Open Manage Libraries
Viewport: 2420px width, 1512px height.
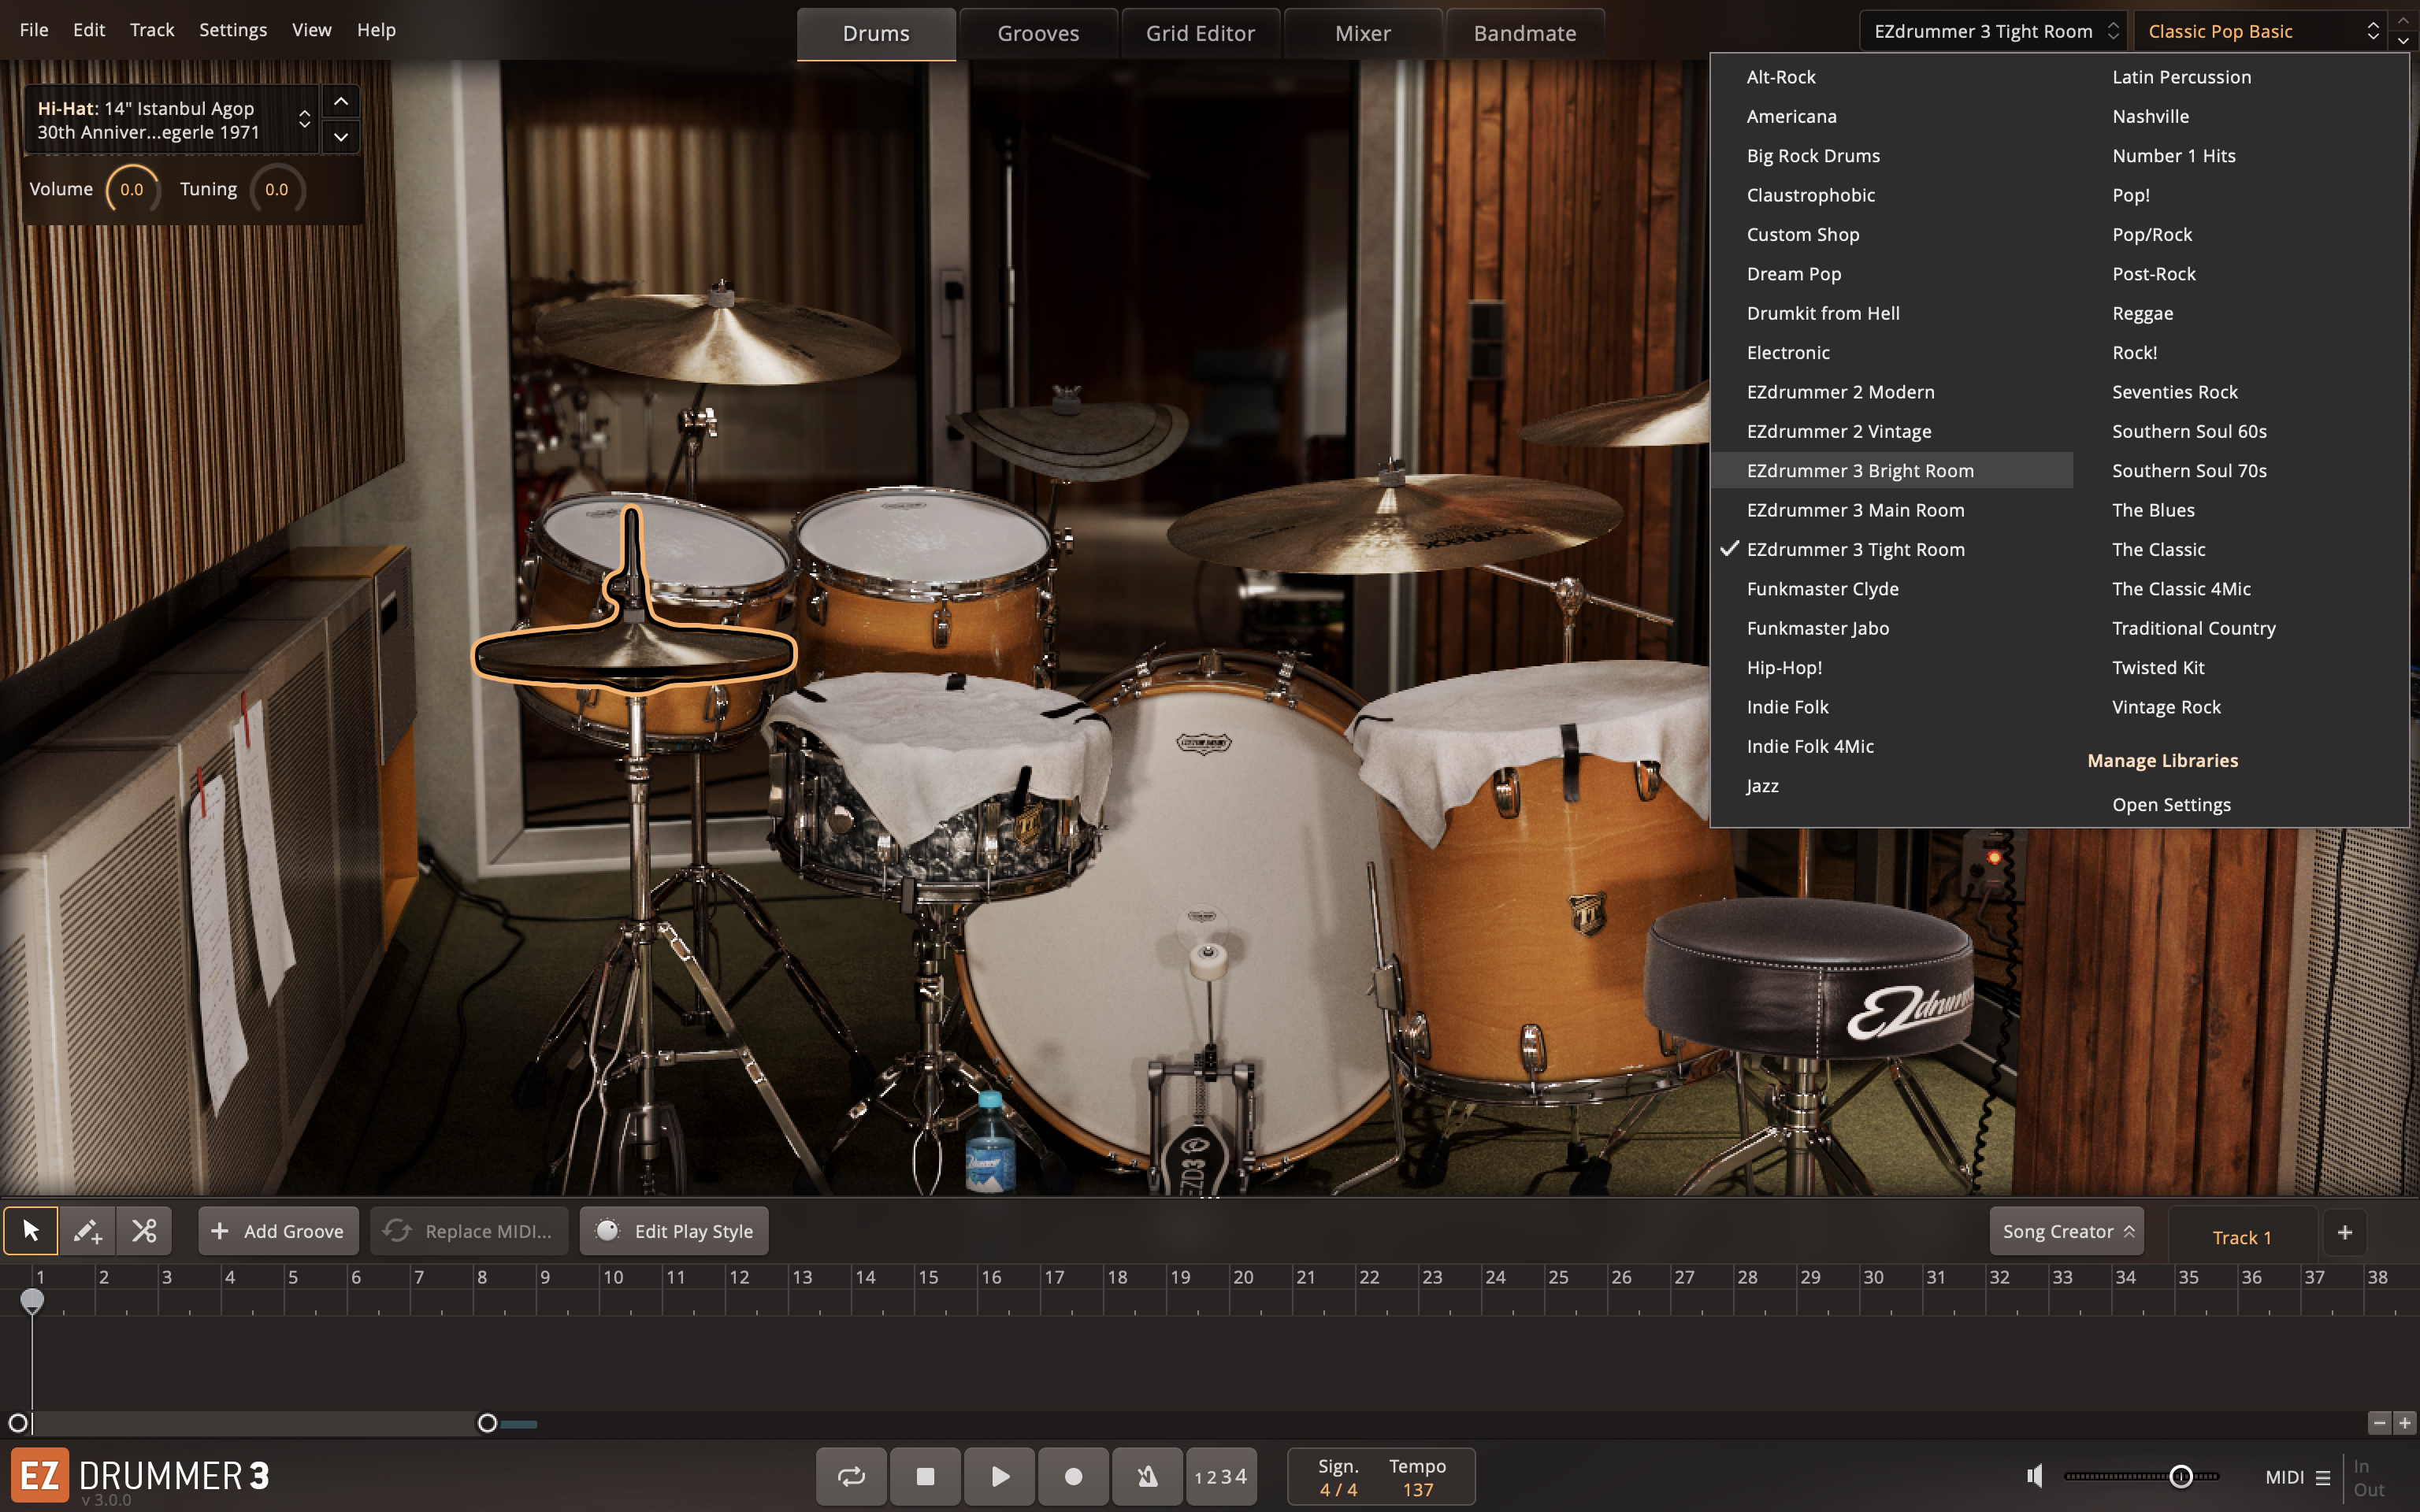pyautogui.click(x=2163, y=760)
